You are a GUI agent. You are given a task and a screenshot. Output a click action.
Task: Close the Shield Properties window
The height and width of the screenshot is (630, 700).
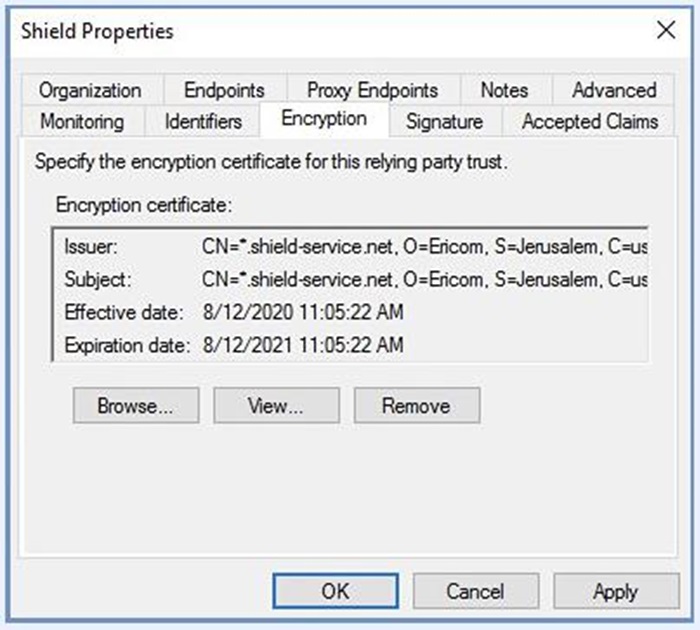click(666, 31)
